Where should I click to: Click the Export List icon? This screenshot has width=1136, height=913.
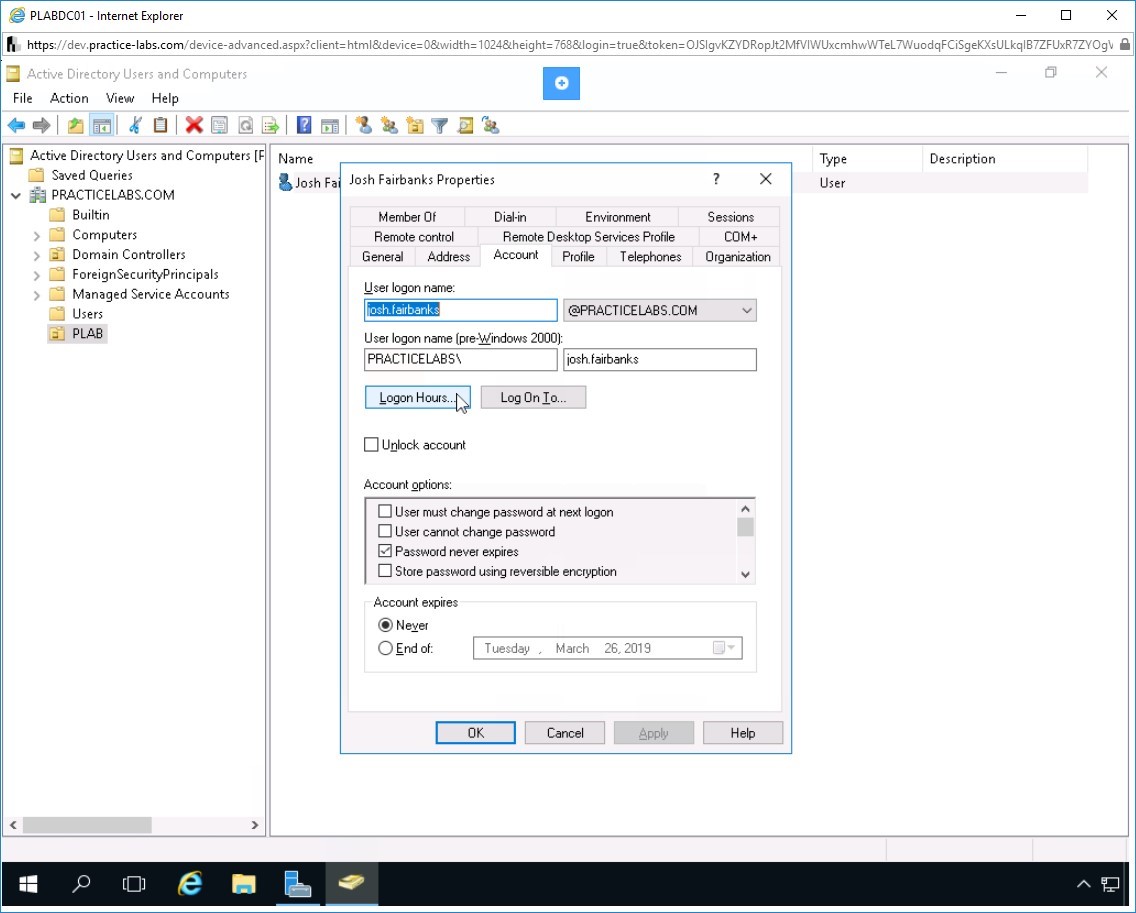(x=270, y=125)
